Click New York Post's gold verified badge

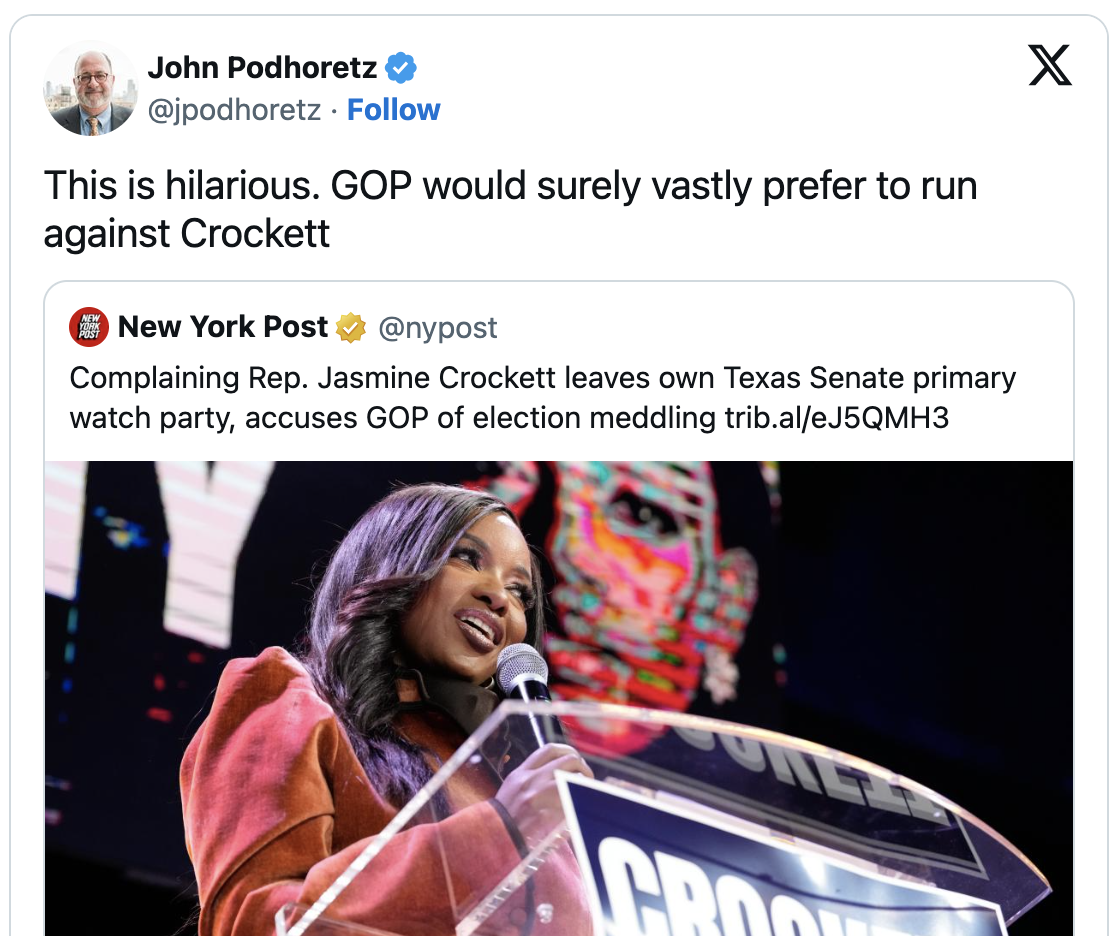coord(351,327)
